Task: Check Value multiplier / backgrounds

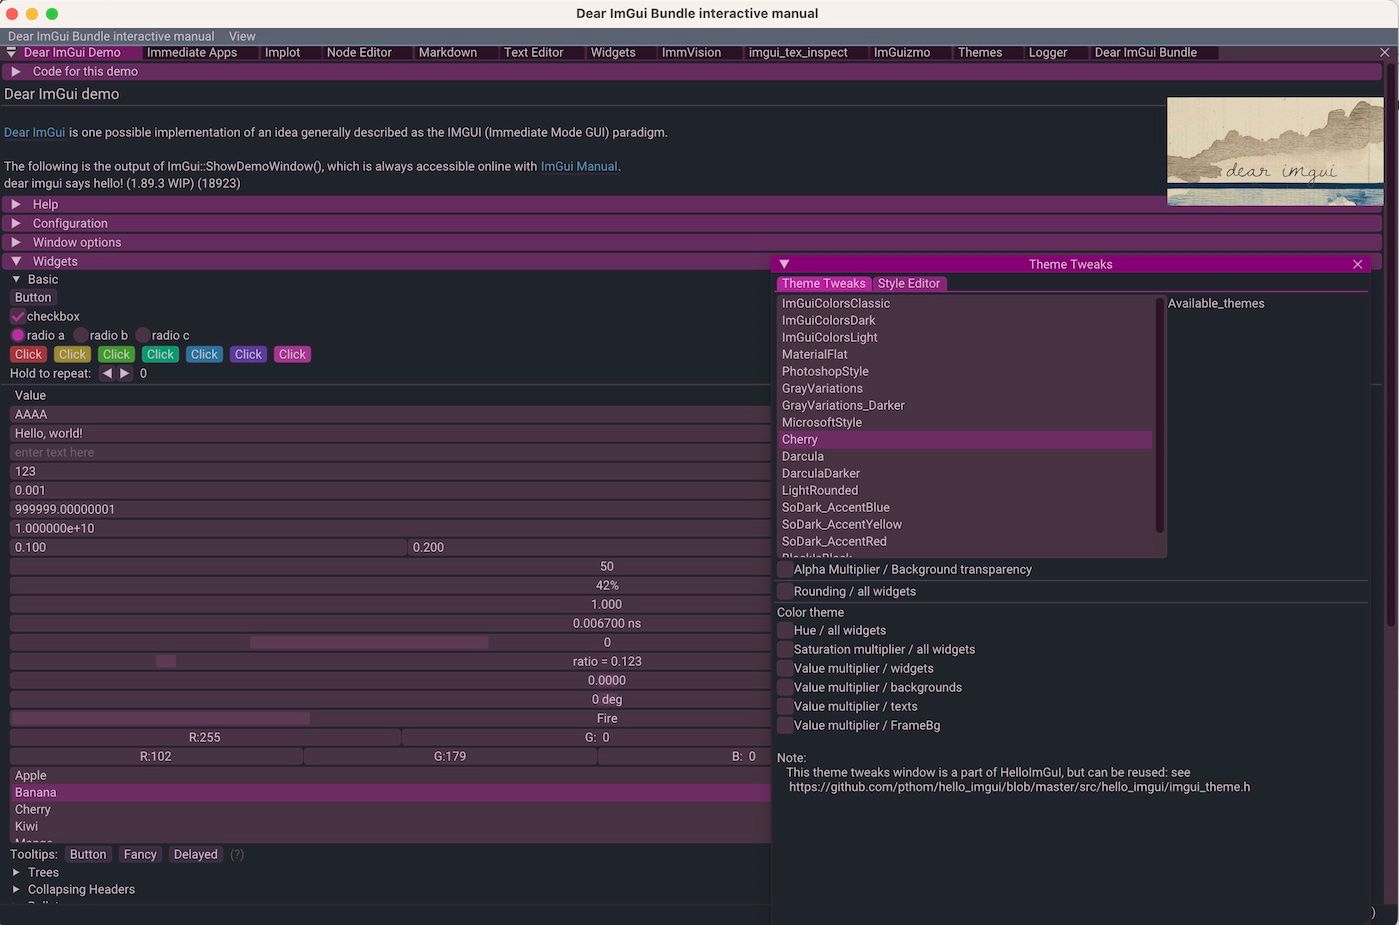Action: tap(785, 687)
